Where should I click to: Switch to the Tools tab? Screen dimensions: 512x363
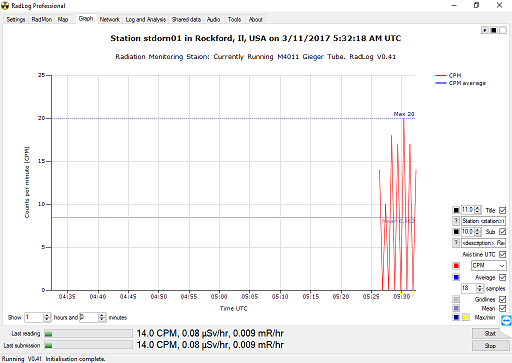tap(234, 20)
